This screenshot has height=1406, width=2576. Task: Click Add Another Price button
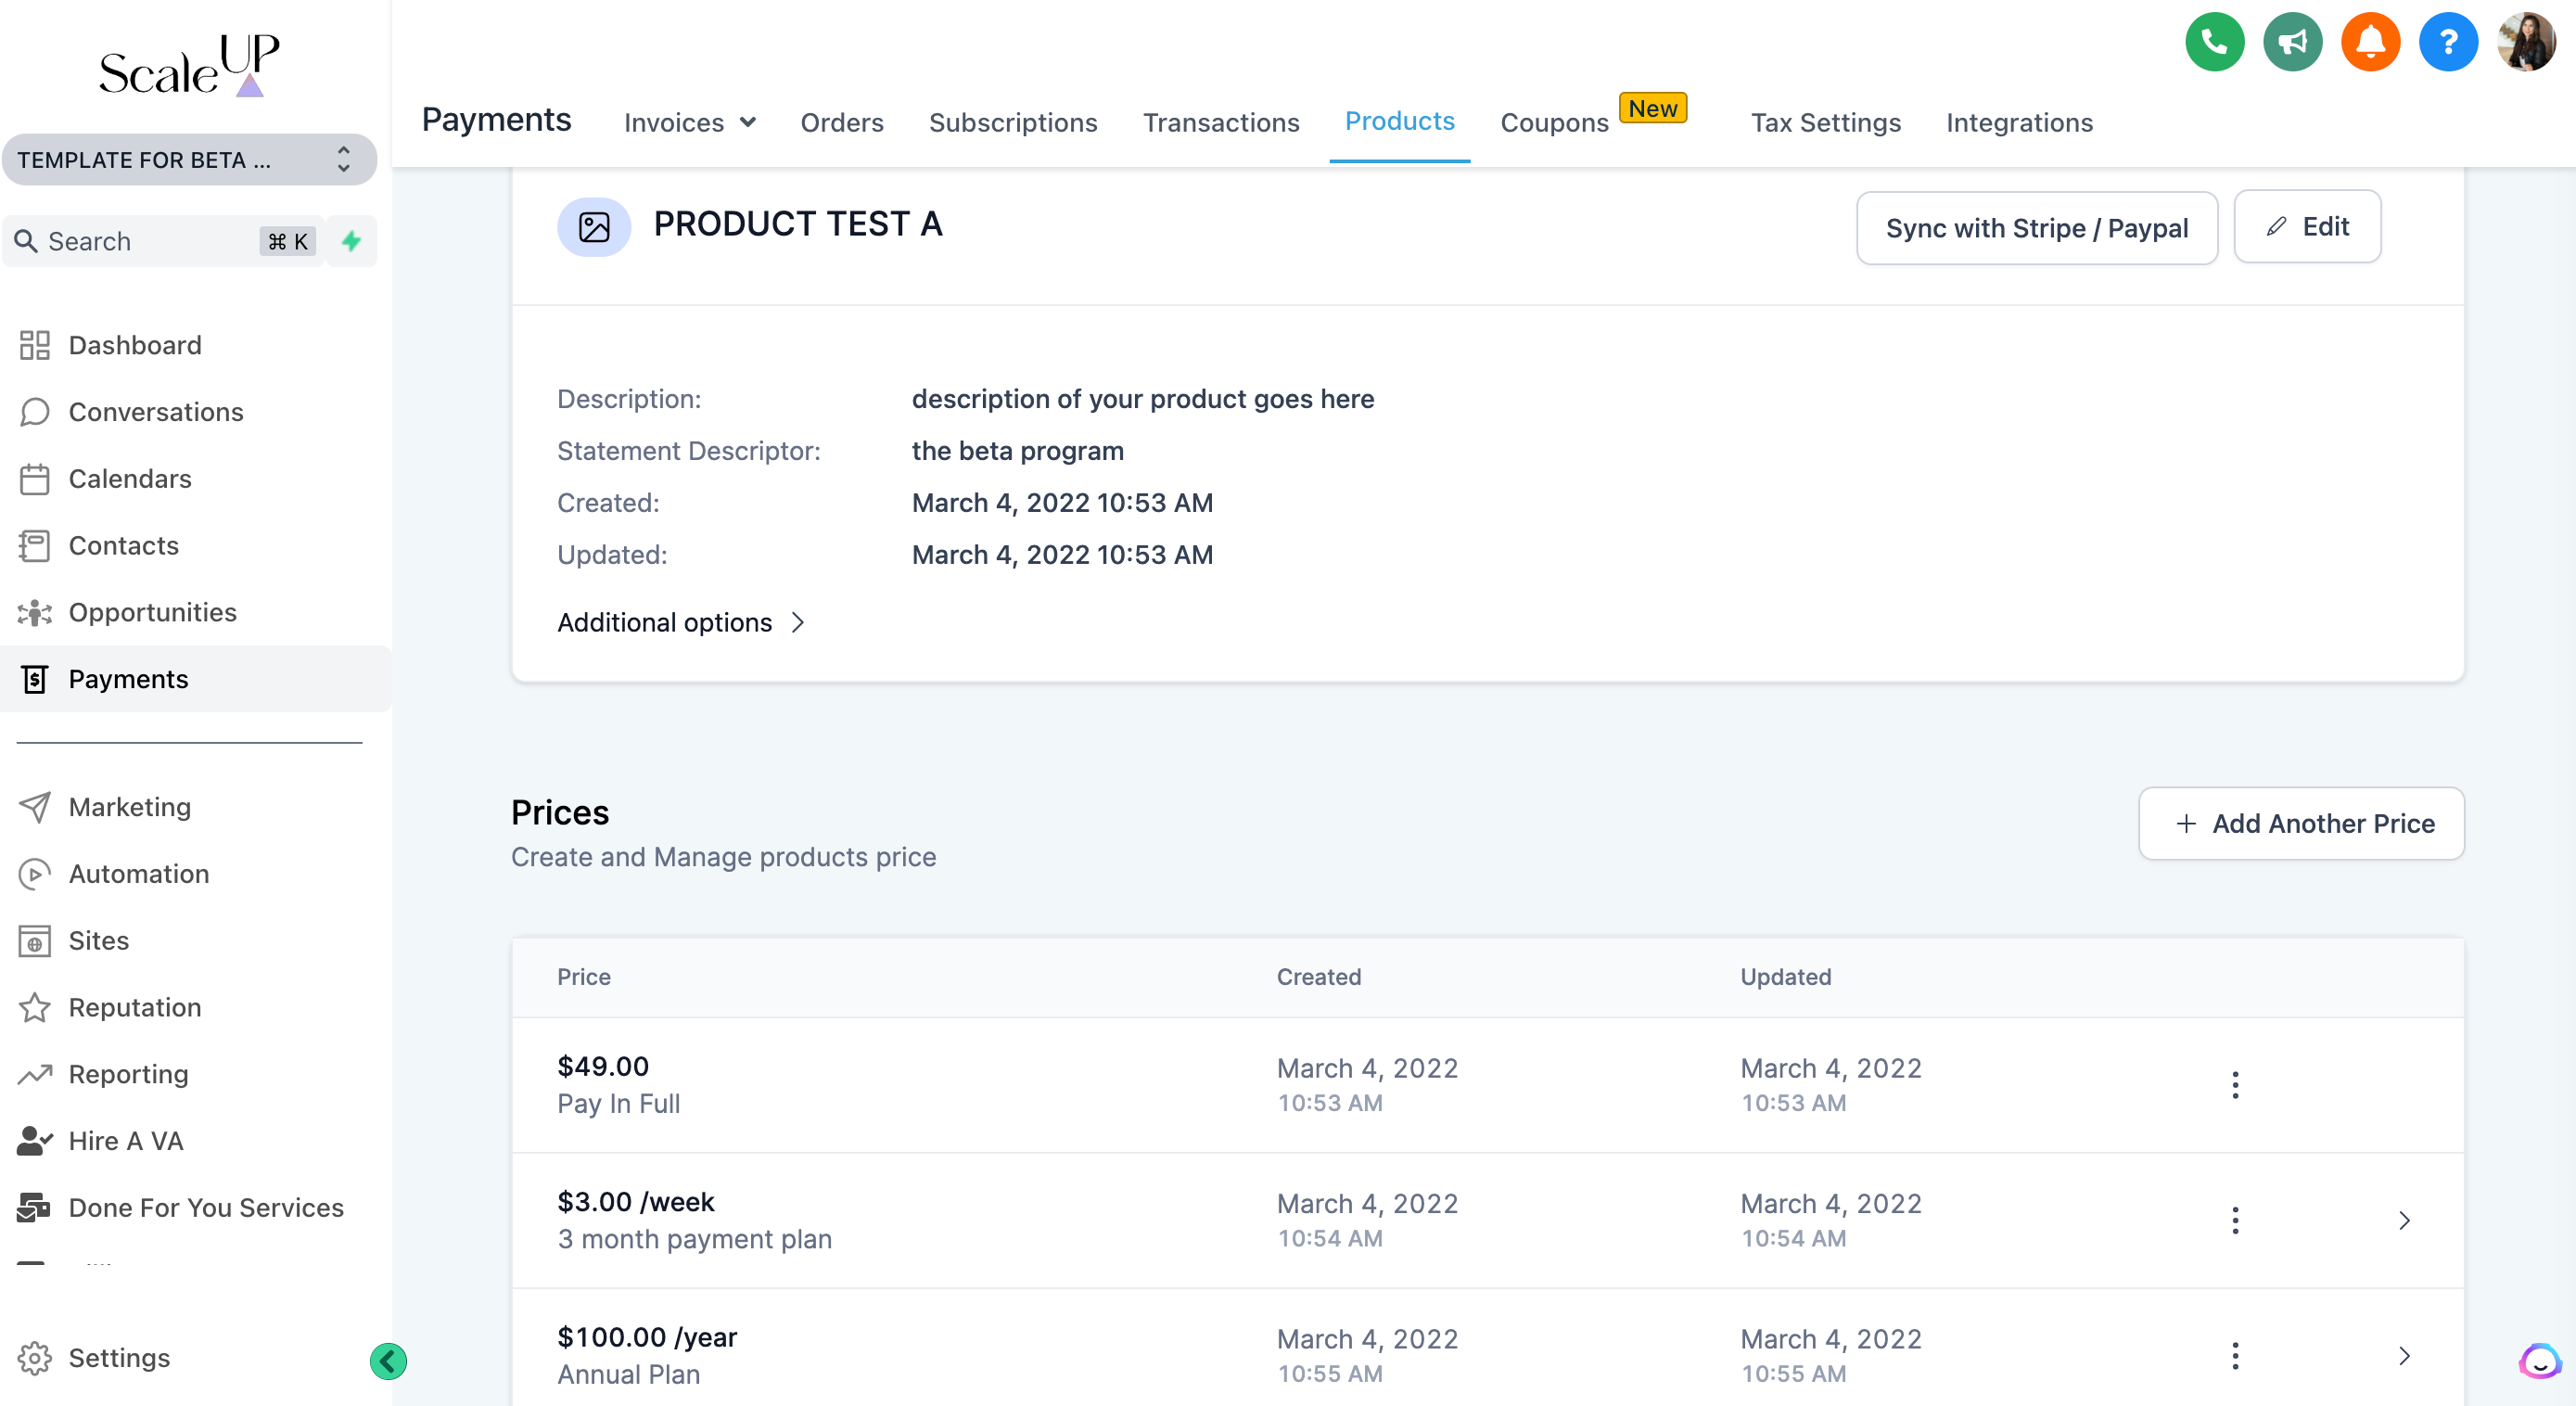tap(2301, 823)
